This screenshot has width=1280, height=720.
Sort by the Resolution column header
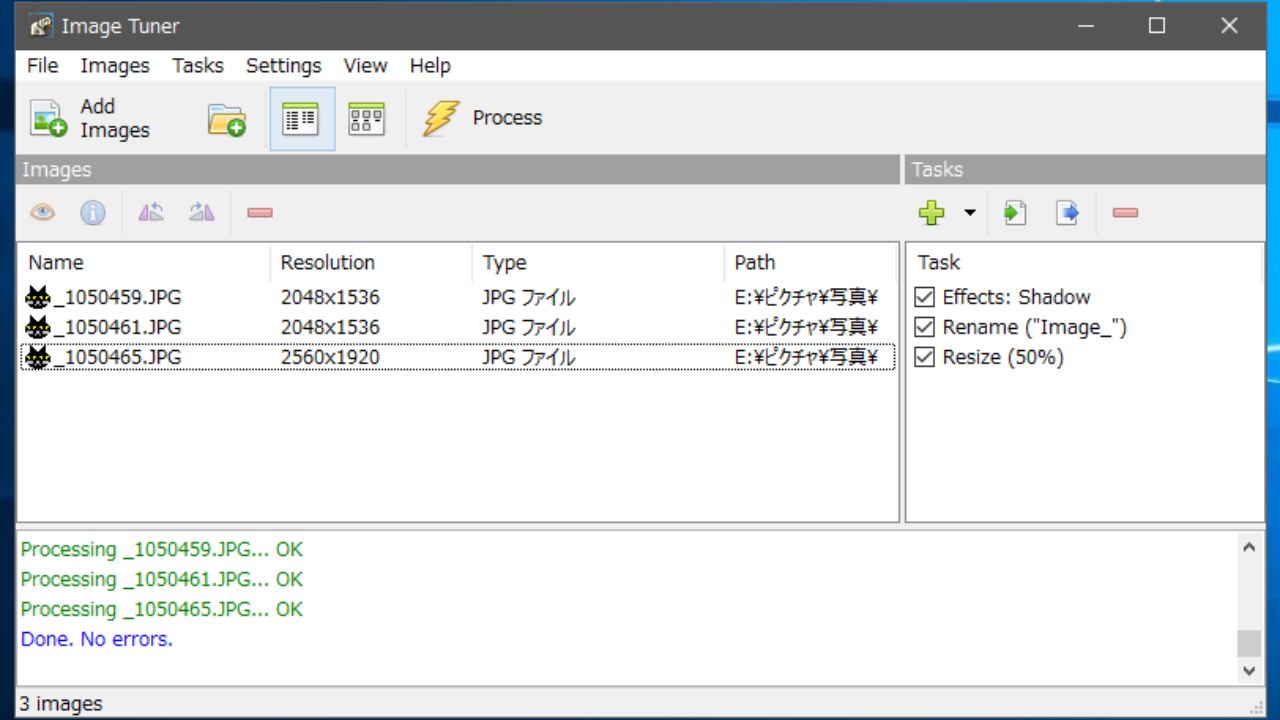tap(371, 262)
